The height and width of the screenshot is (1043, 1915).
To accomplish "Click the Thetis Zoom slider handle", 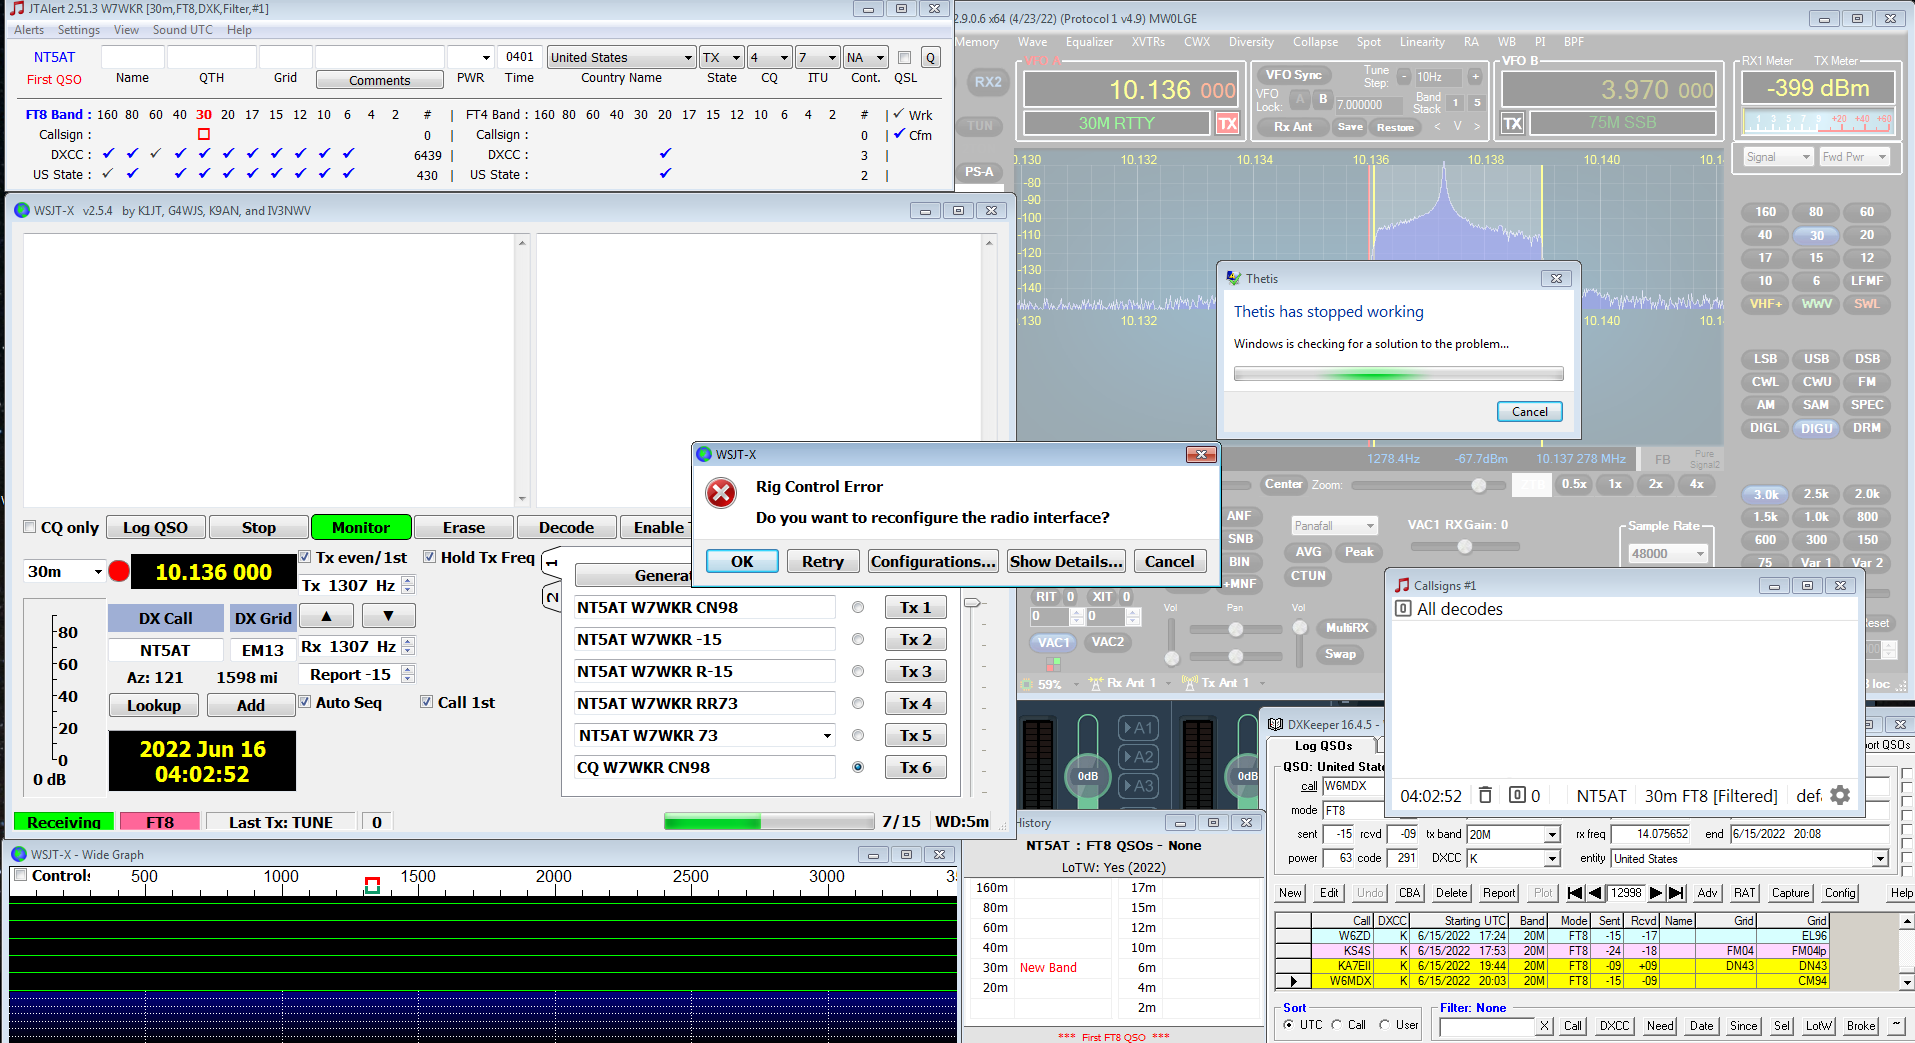I will 1478,485.
